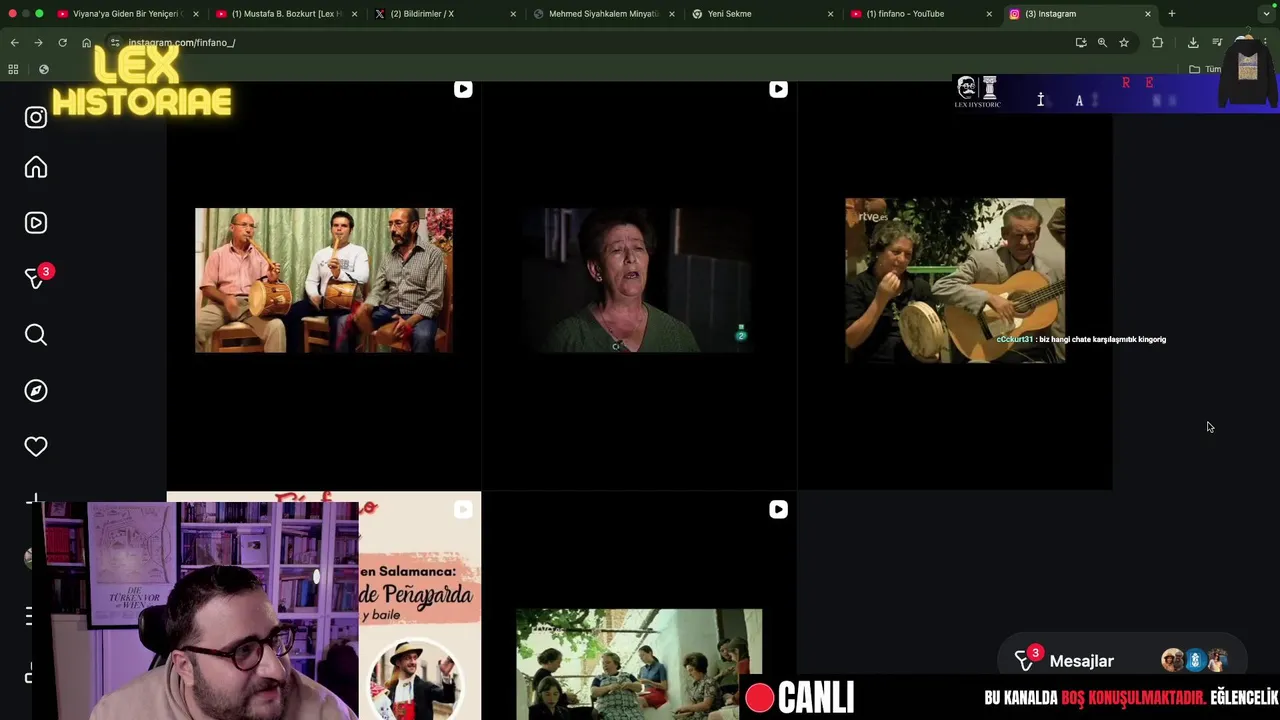Screen dimensions: 1280x720
Task: Open 'Tüm' bookmarks folder
Action: pyautogui.click(x=1206, y=69)
